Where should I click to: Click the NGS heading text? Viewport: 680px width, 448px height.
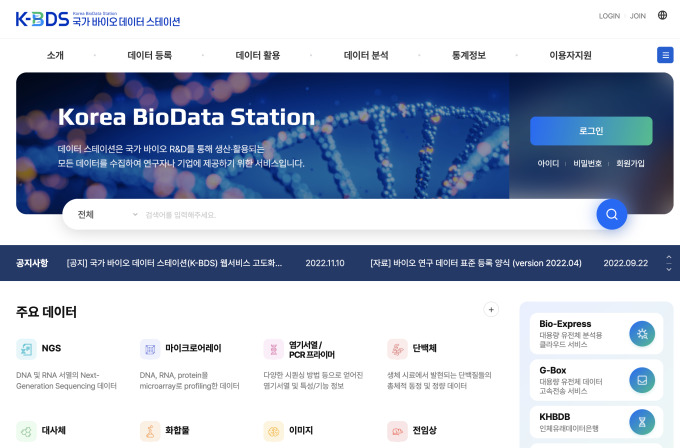[x=51, y=348]
